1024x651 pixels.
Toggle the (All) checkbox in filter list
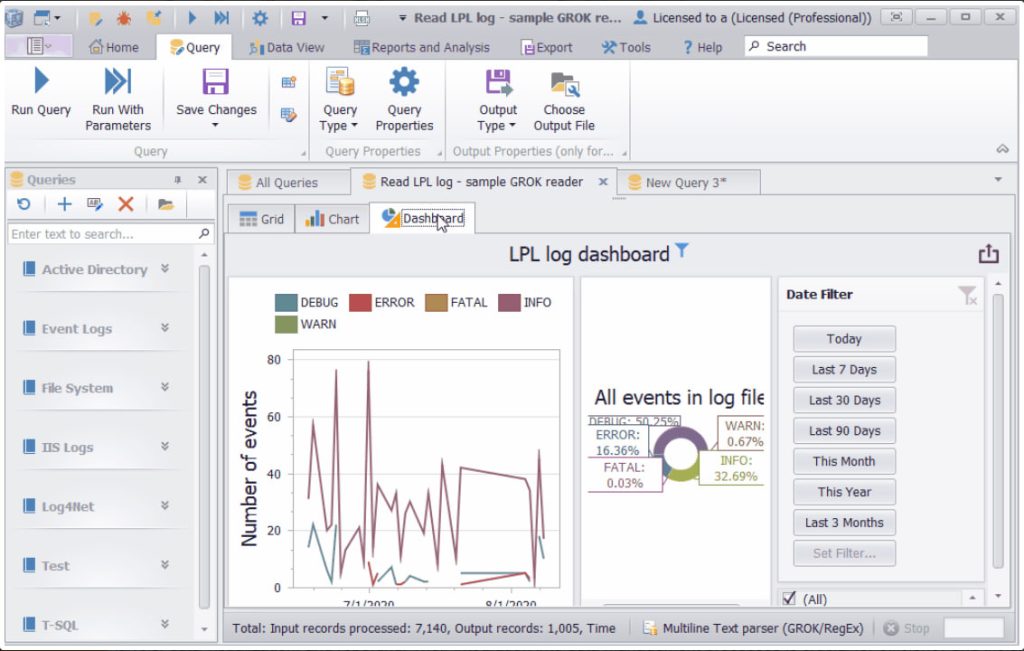click(788, 598)
